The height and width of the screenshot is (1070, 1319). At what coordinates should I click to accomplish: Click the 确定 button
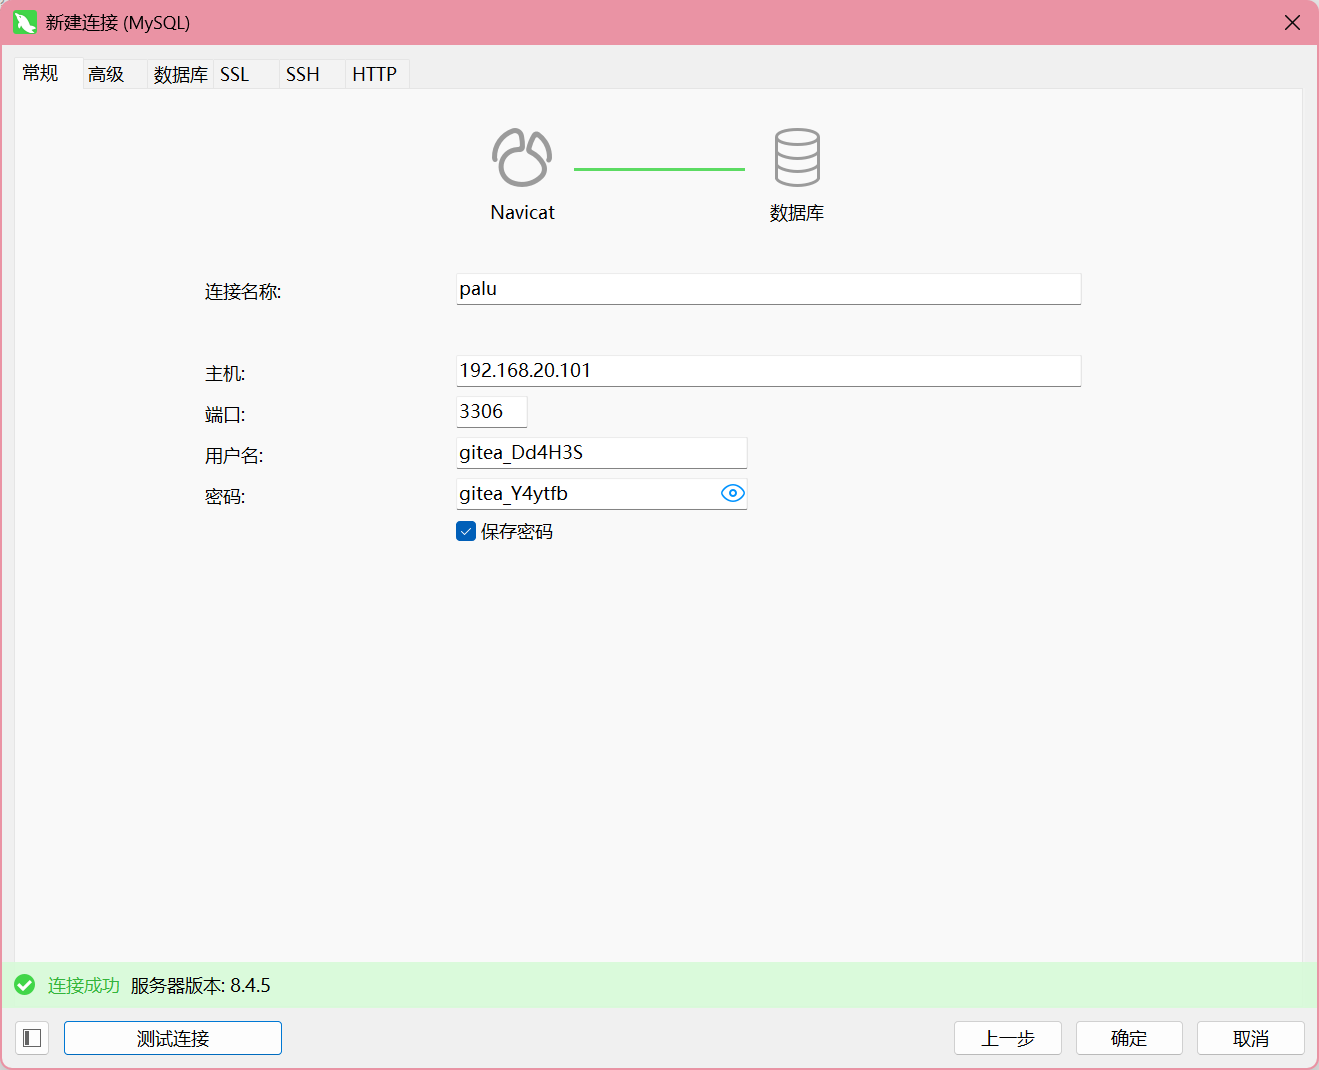[1129, 1038]
